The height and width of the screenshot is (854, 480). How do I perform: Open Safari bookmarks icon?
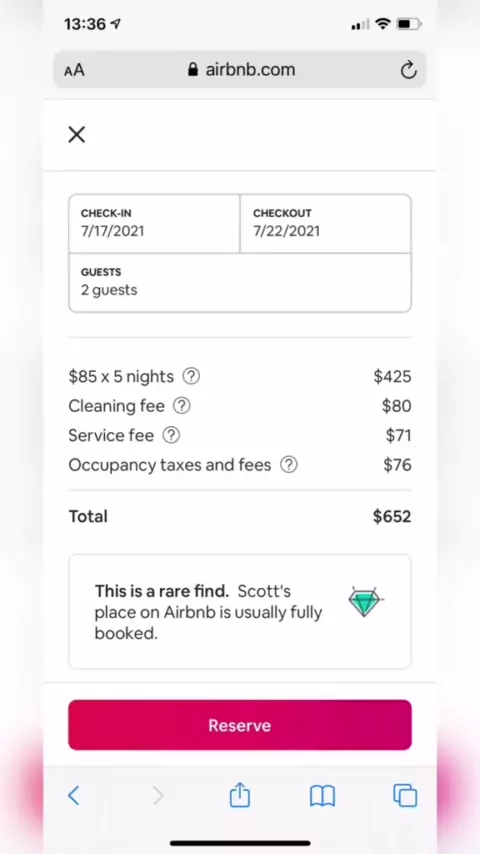point(323,796)
